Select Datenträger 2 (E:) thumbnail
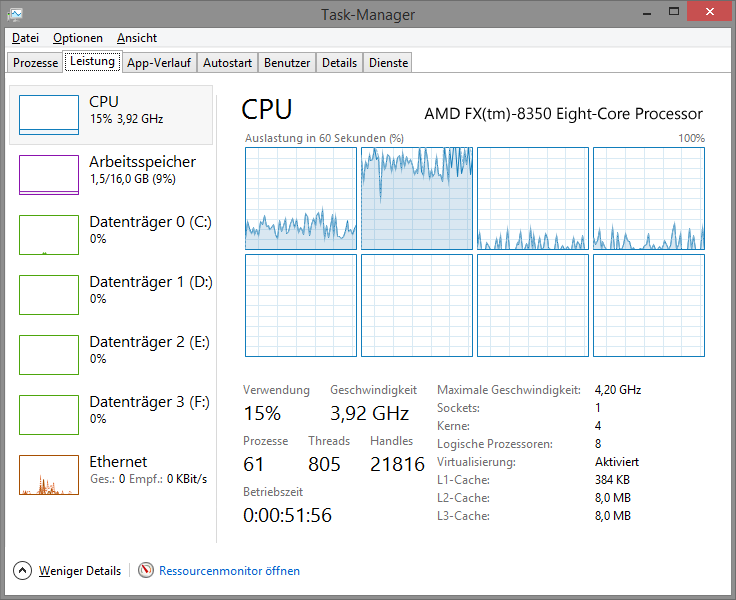This screenshot has height=600, width=736. (x=49, y=355)
